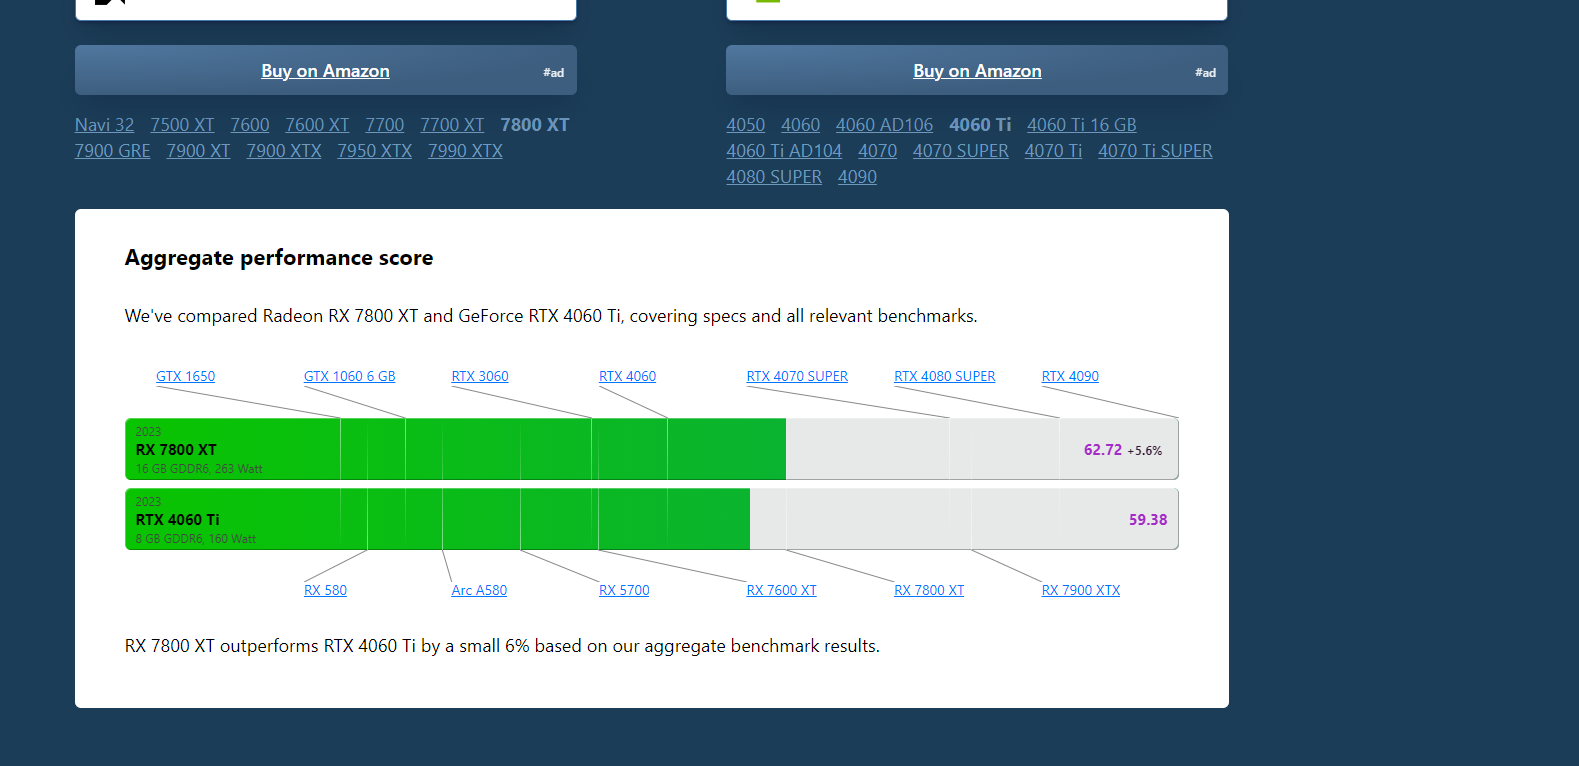Open the 7600 XT link in the AMD list
Screen dimensions: 1579x766
coord(317,125)
